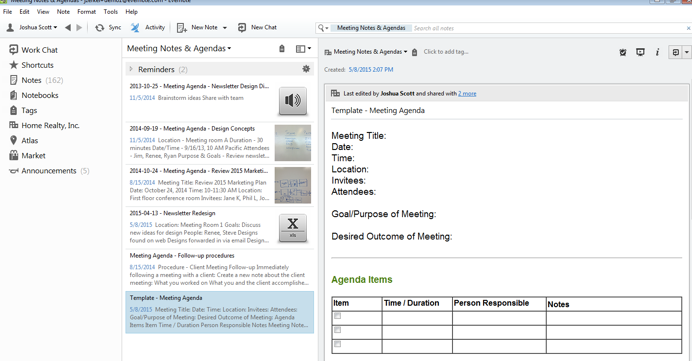Open the New Note dropdown arrow

coord(225,28)
